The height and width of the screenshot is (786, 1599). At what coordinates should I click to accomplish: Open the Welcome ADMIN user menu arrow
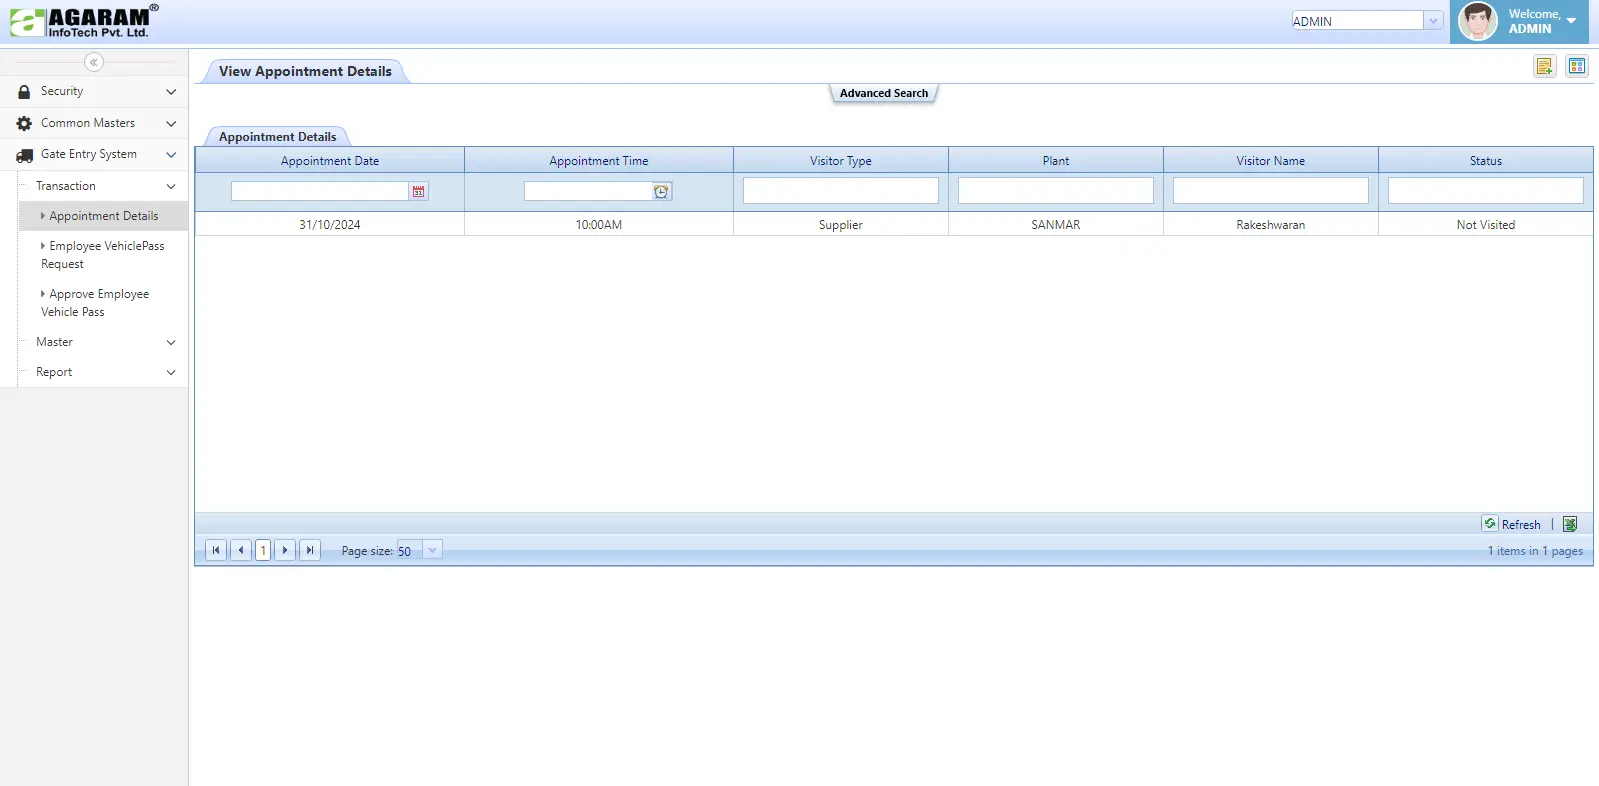coord(1571,21)
